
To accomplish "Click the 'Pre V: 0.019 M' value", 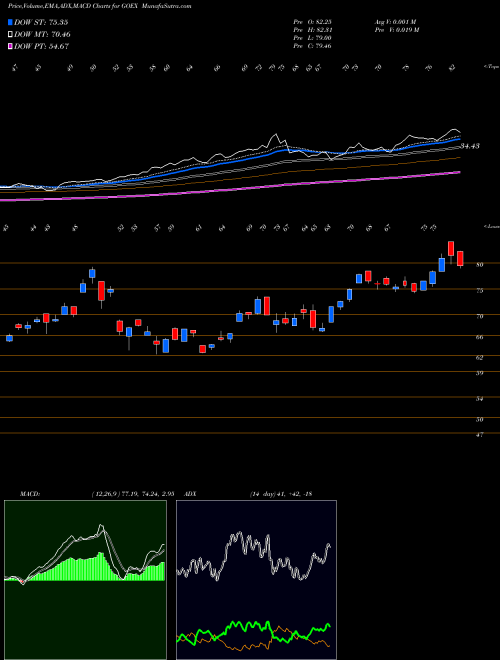I will point(397,30).
